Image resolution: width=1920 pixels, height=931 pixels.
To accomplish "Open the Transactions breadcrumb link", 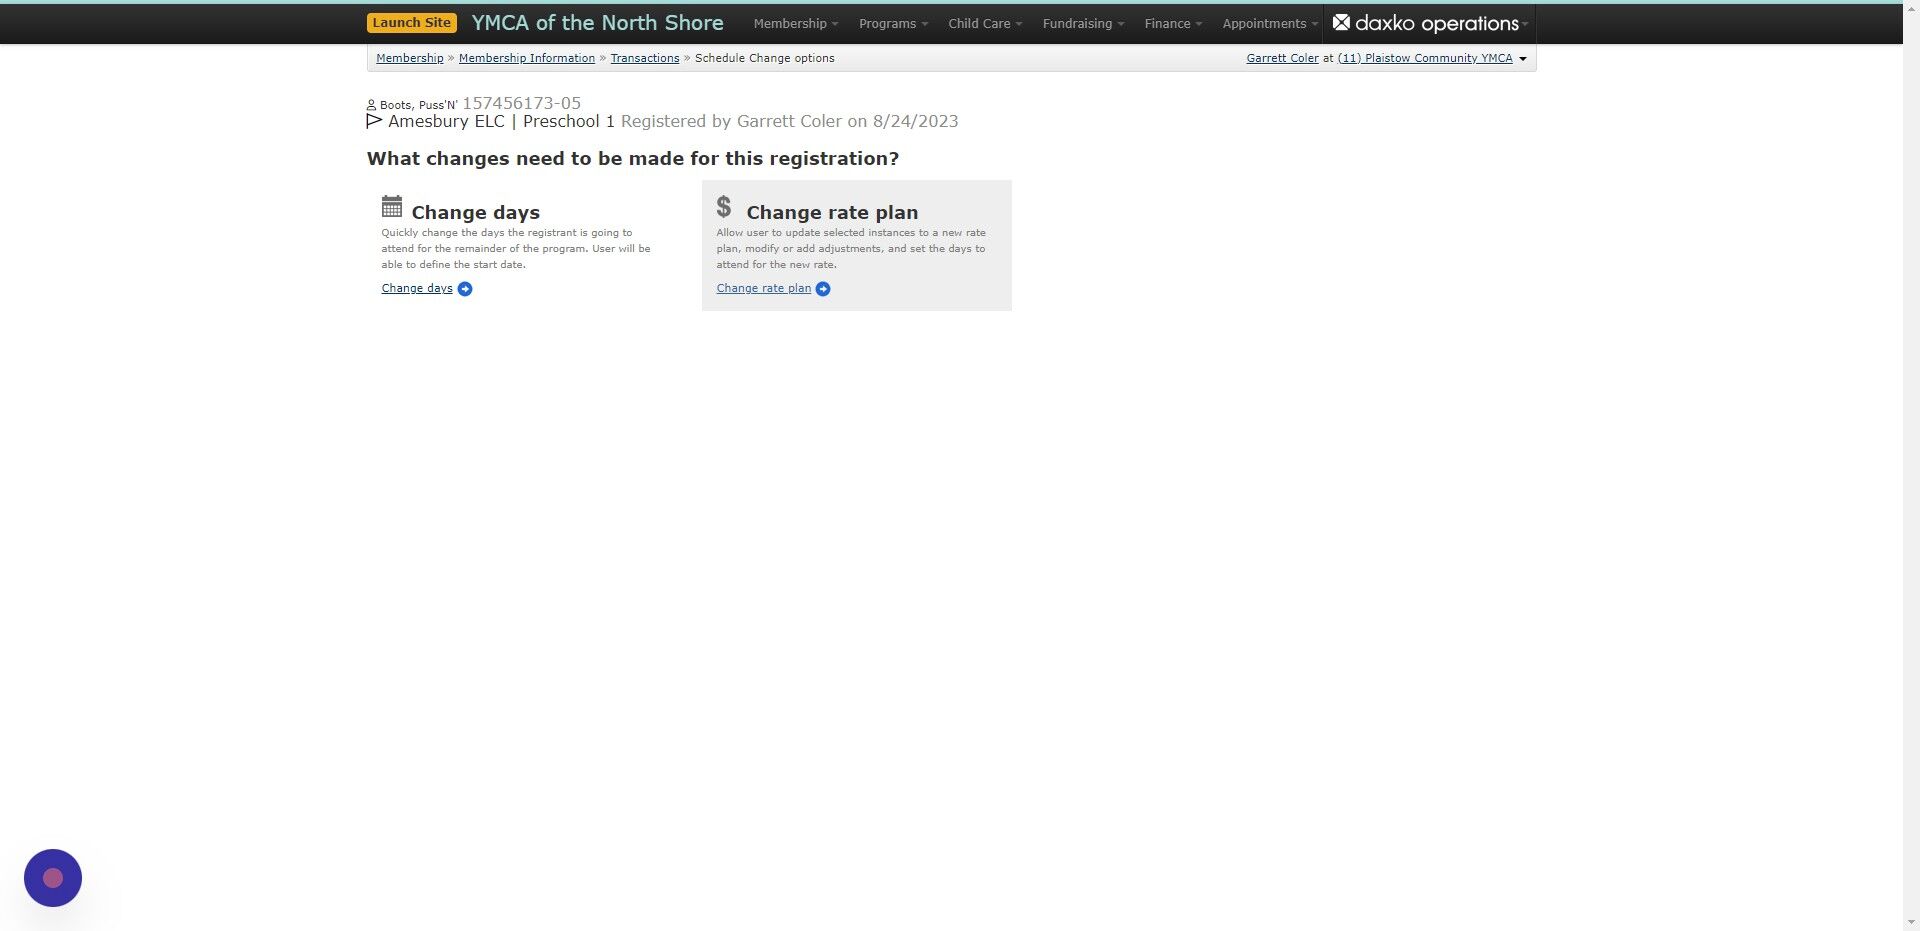I will (644, 58).
